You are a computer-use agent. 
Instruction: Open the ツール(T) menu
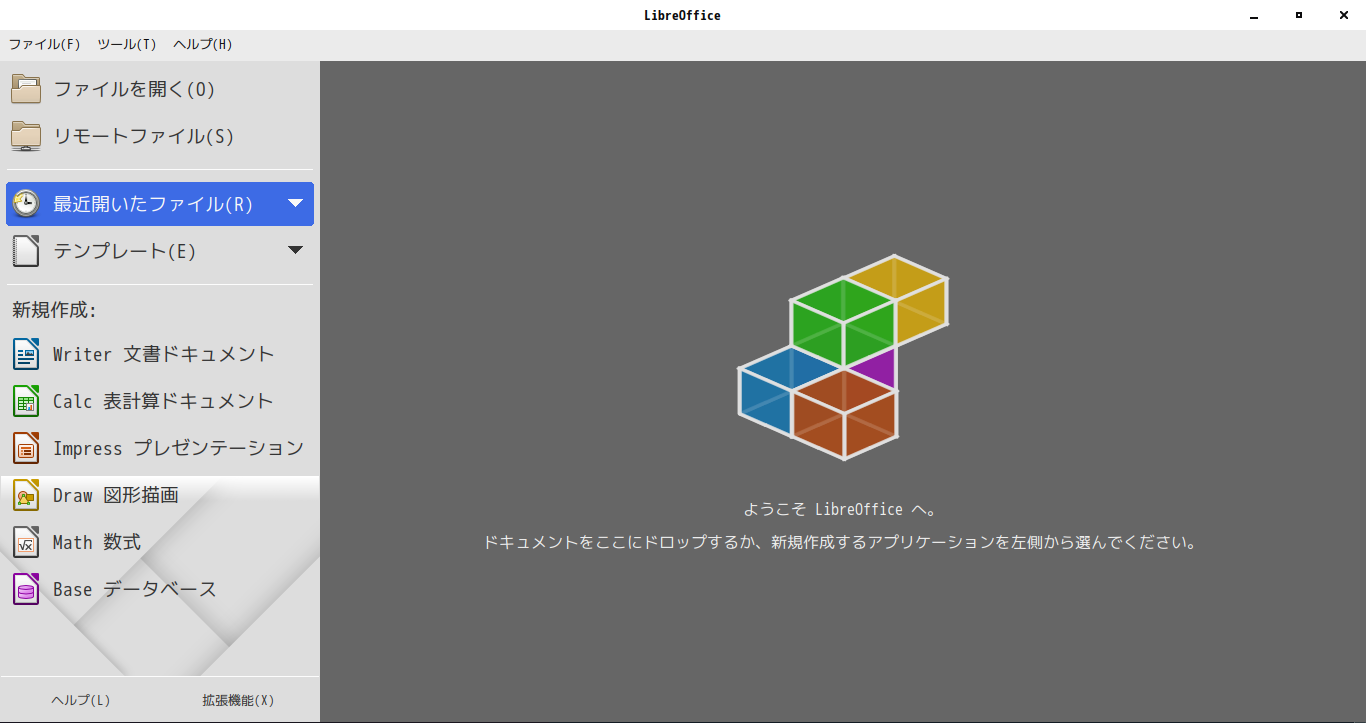point(127,44)
